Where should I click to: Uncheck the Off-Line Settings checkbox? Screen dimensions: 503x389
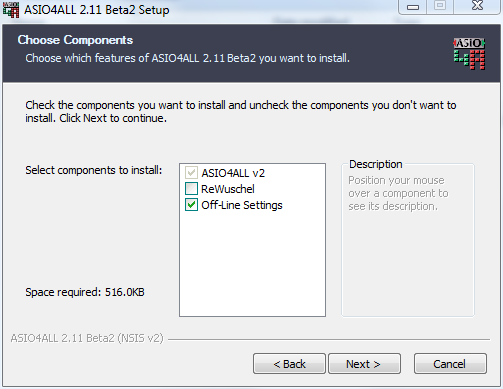[x=191, y=205]
